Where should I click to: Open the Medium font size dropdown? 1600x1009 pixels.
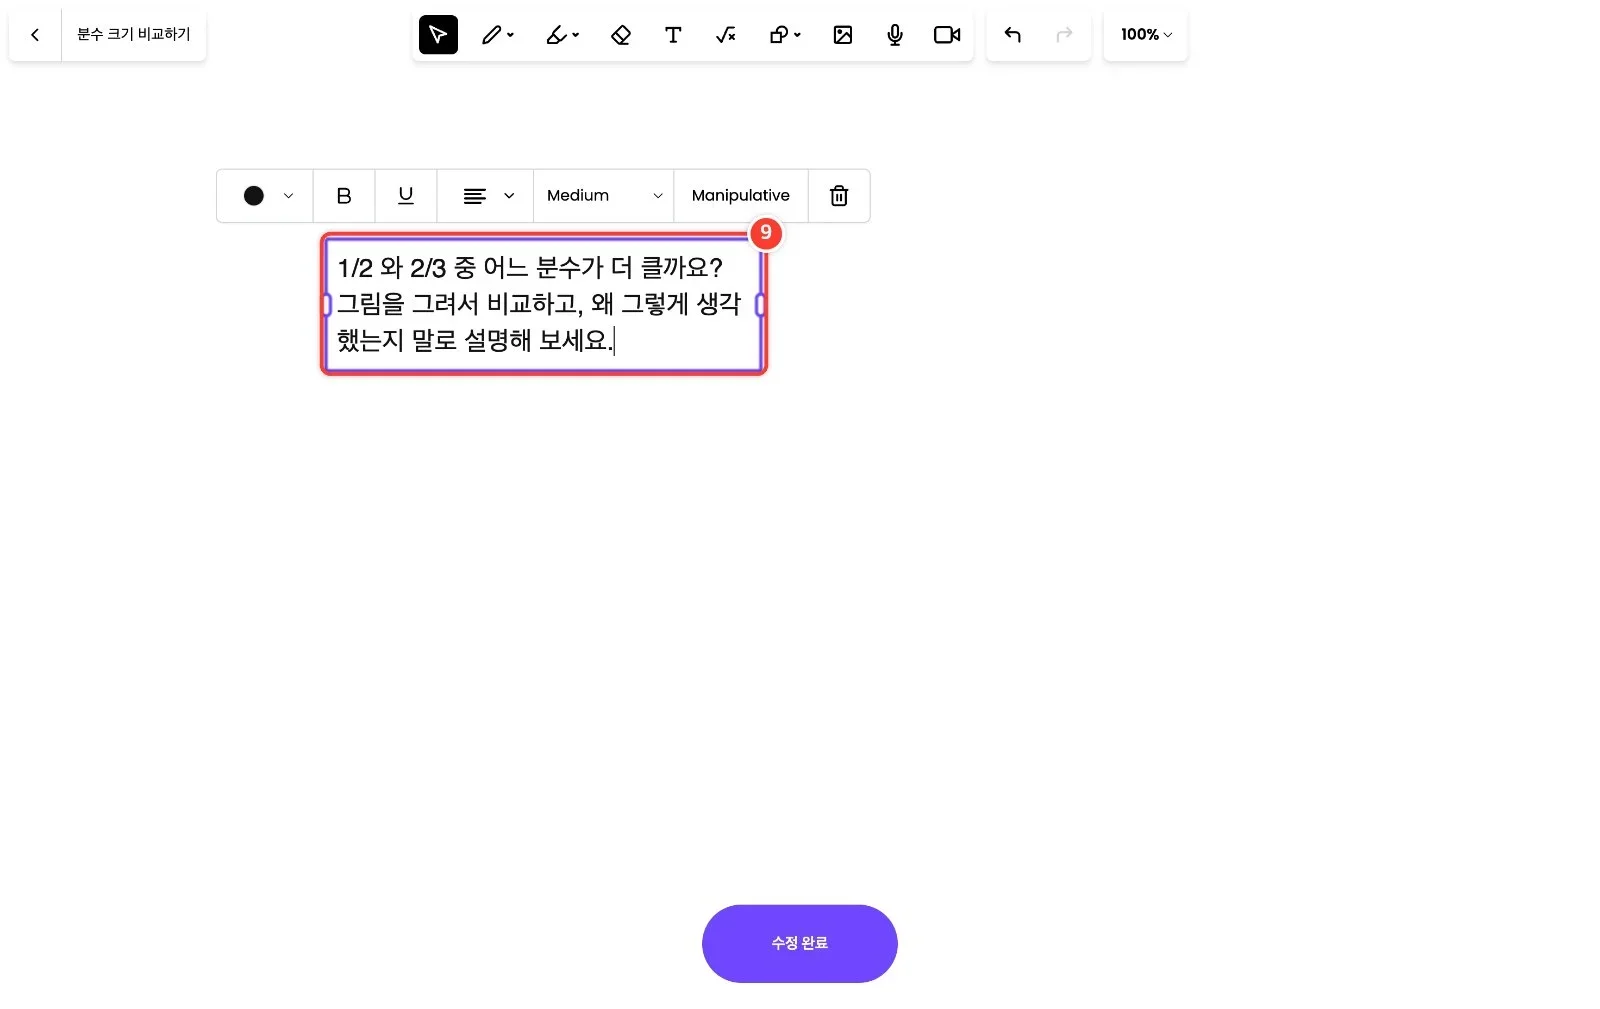point(604,196)
